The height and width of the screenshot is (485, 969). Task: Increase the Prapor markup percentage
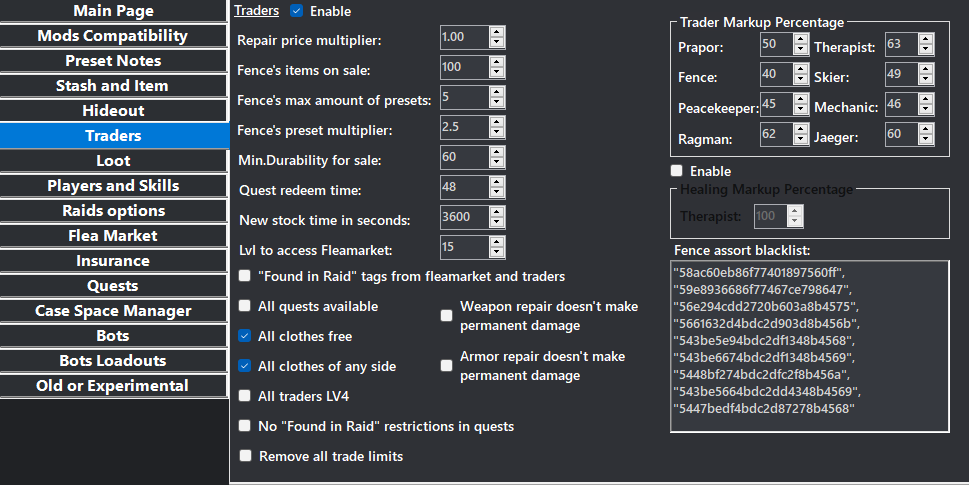[799, 40]
